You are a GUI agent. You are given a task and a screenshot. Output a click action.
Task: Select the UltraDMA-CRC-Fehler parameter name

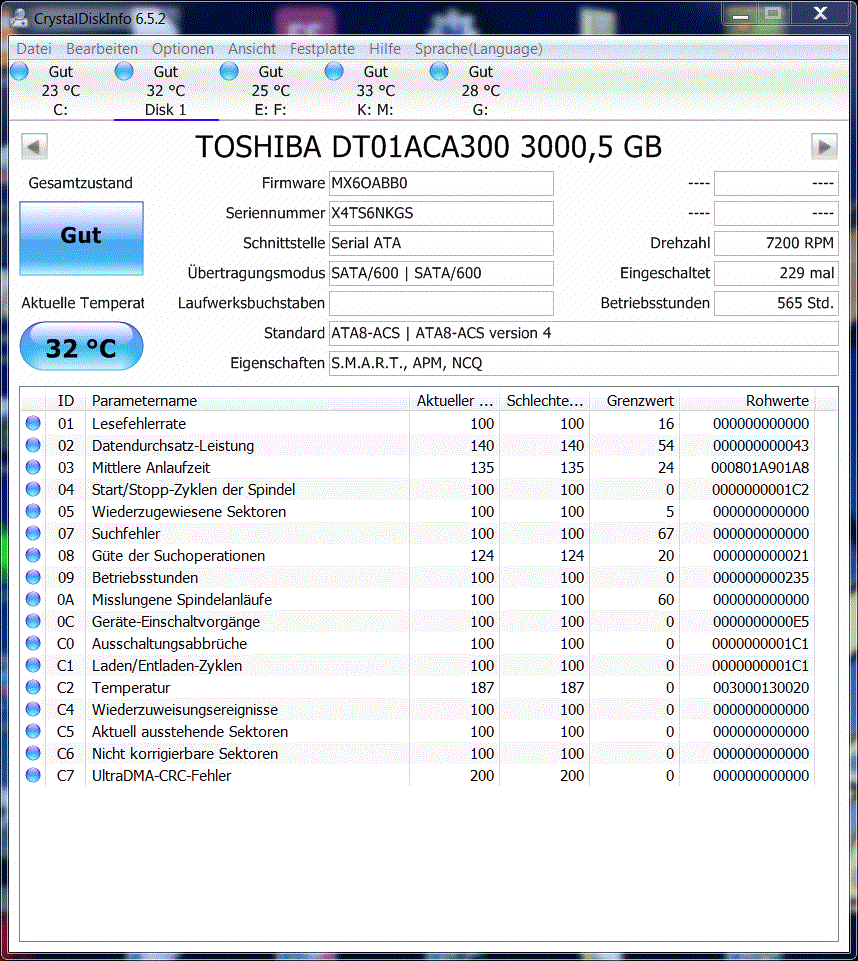161,776
